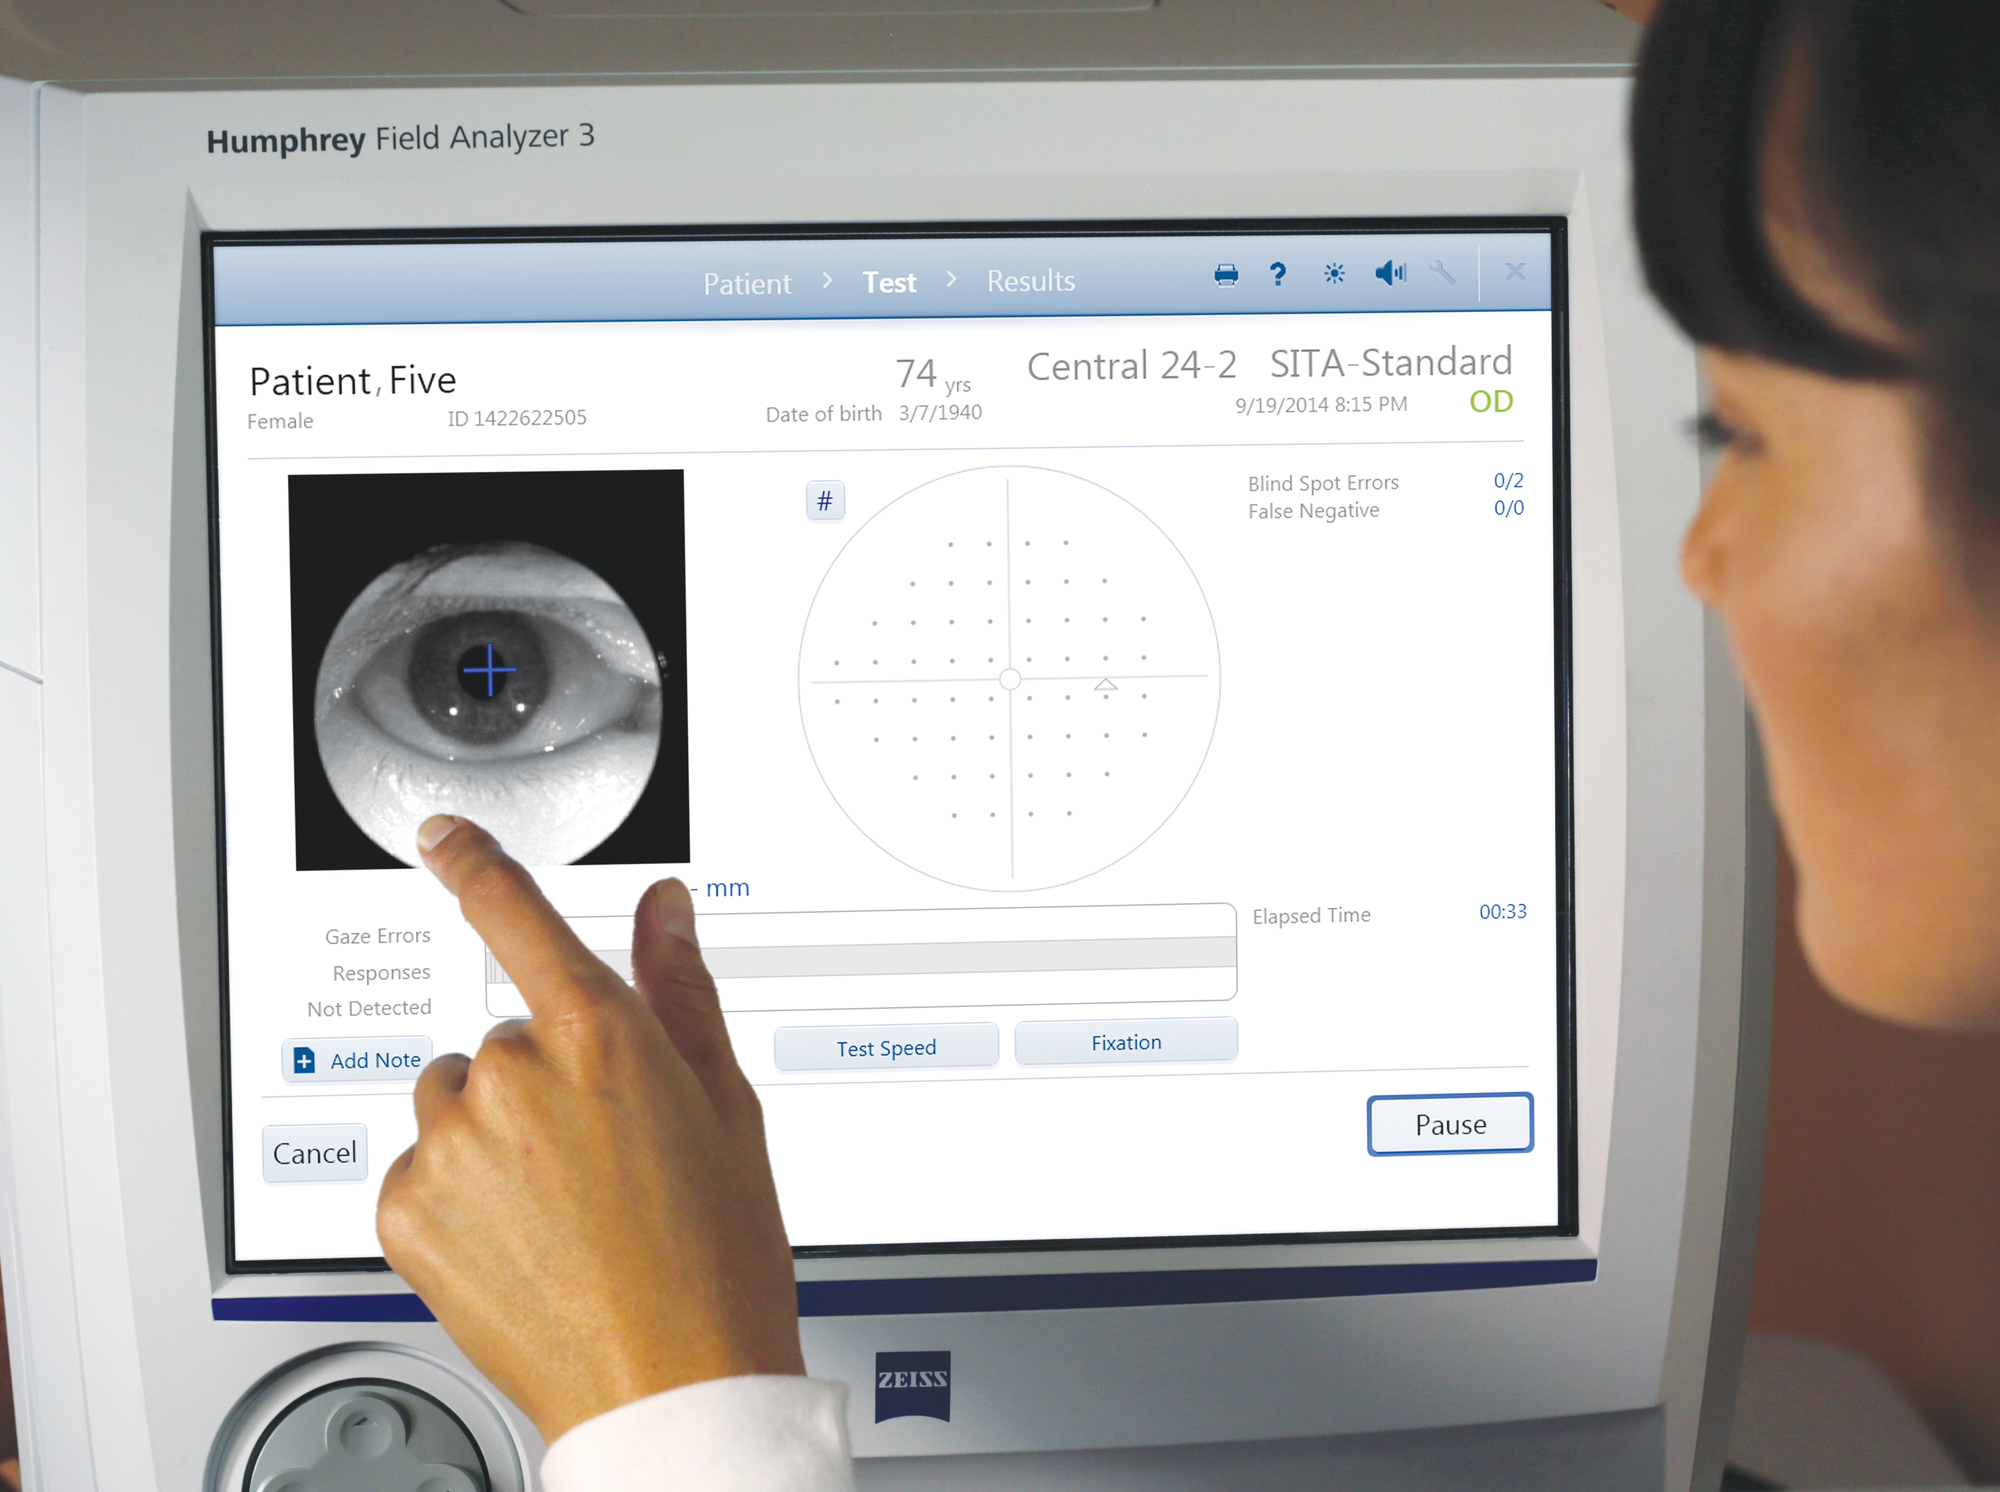The width and height of the screenshot is (2000, 1492).
Task: Click the 'Date of birth' label
Action: tap(824, 414)
